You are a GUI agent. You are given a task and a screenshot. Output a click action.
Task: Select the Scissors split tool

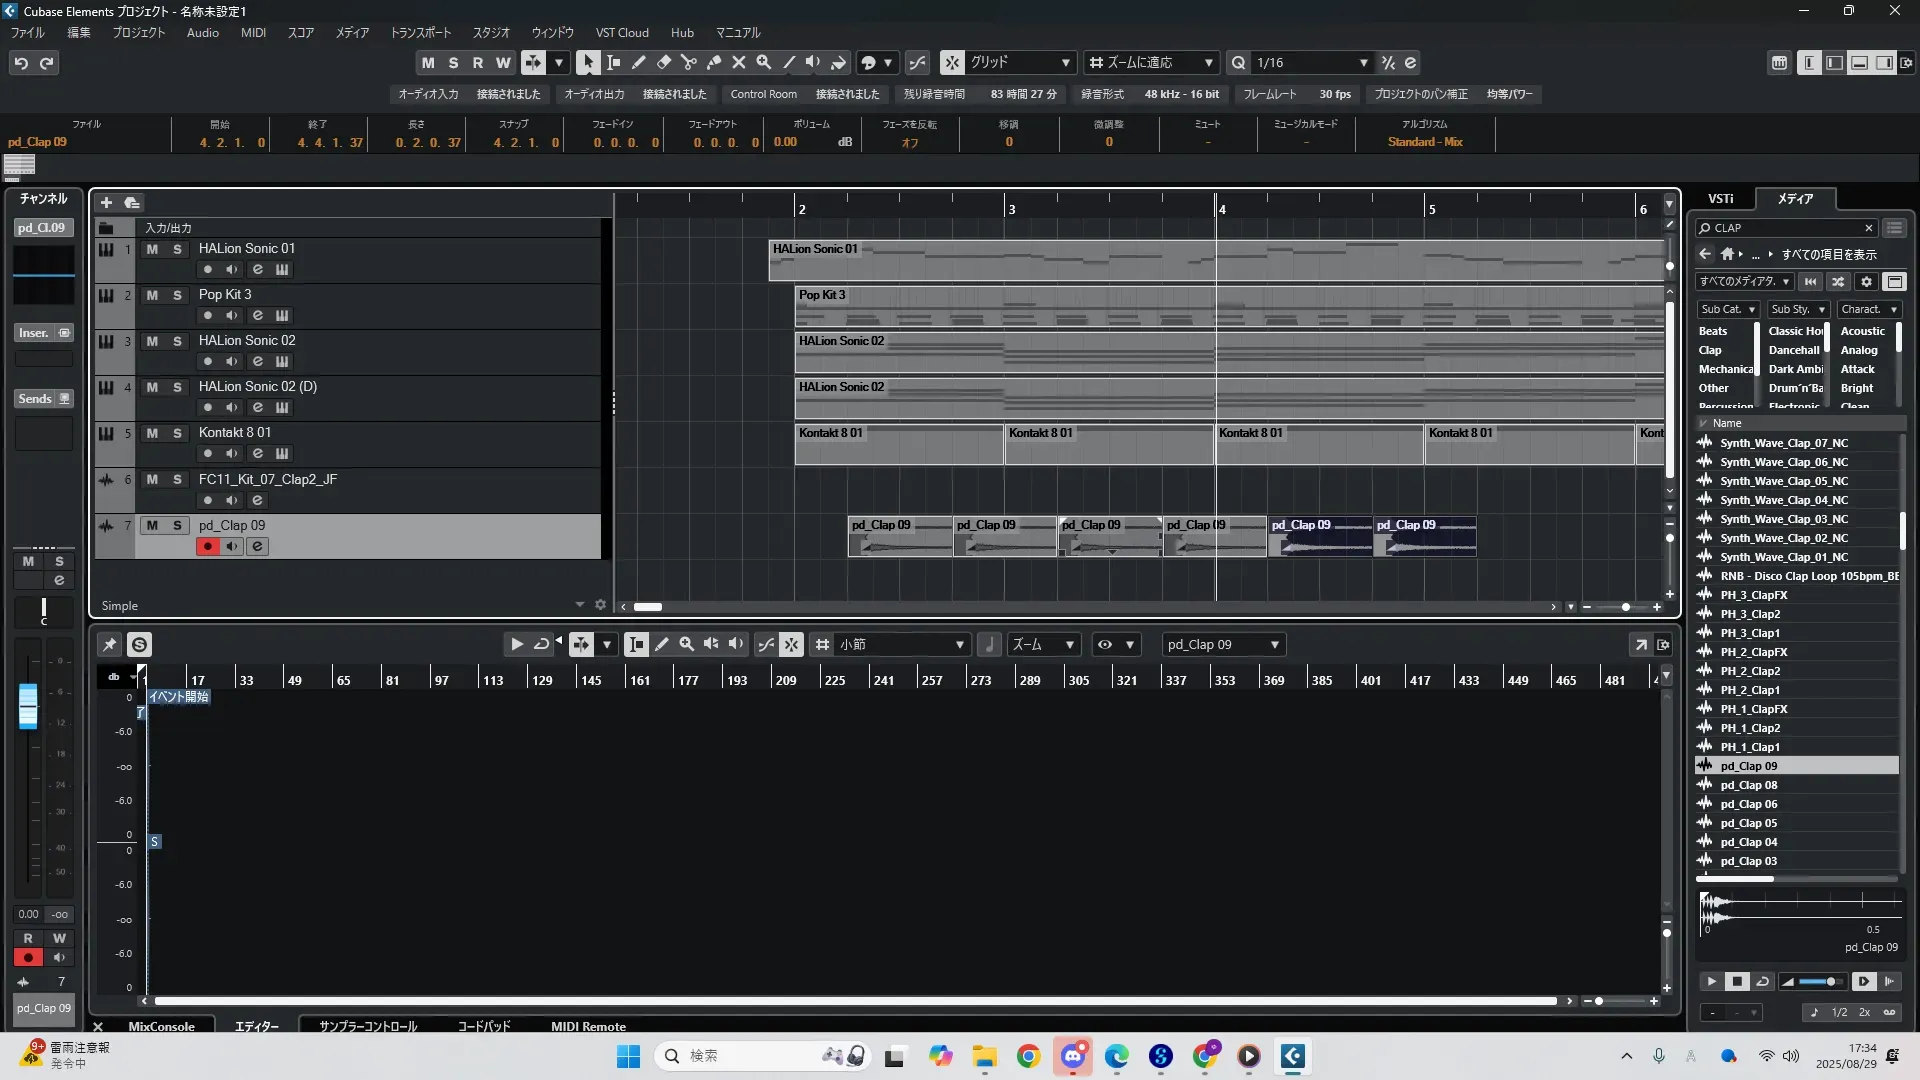point(689,62)
